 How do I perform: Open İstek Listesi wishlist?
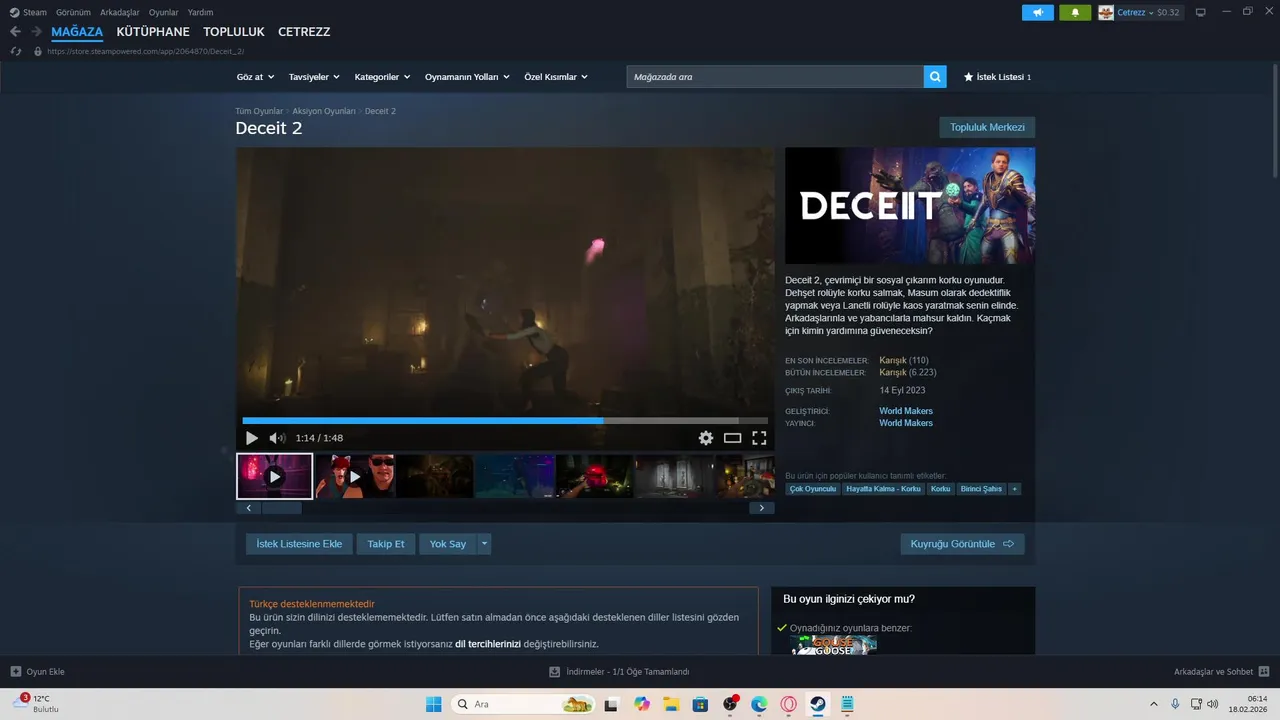pos(997,77)
